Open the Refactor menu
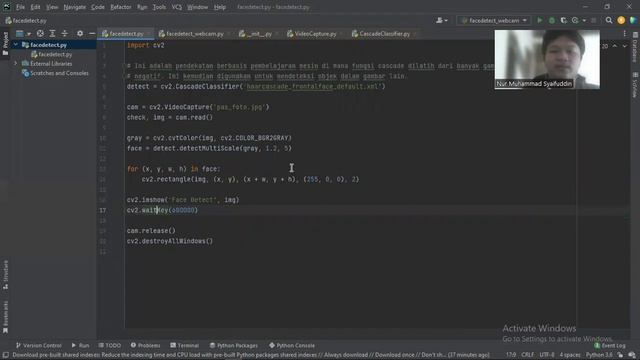The height and width of the screenshot is (360, 640). tap(121, 7)
